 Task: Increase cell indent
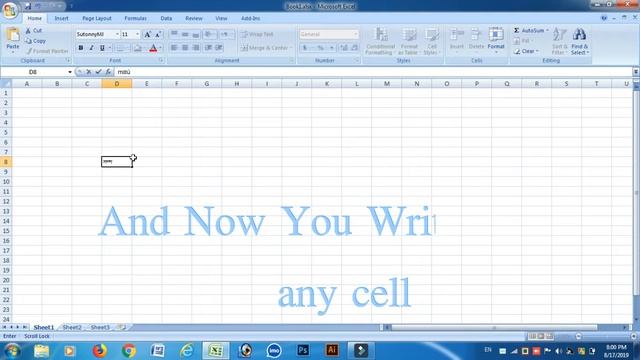pyautogui.click(x=219, y=48)
